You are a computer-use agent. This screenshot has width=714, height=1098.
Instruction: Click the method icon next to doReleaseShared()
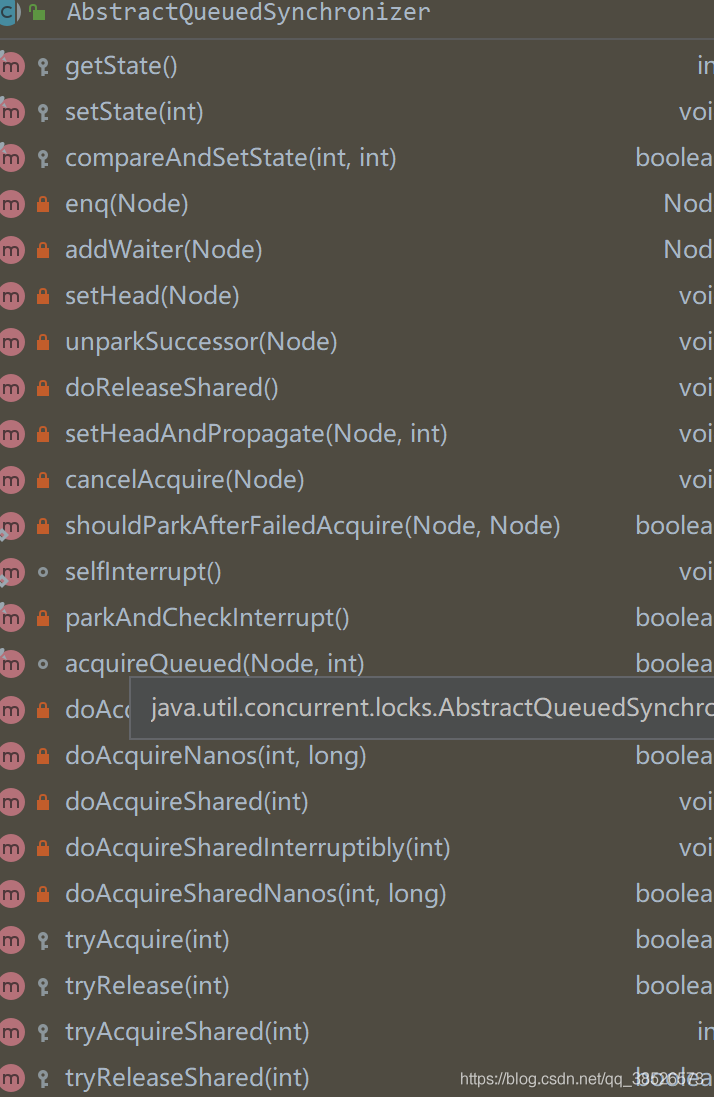pyautogui.click(x=11, y=389)
